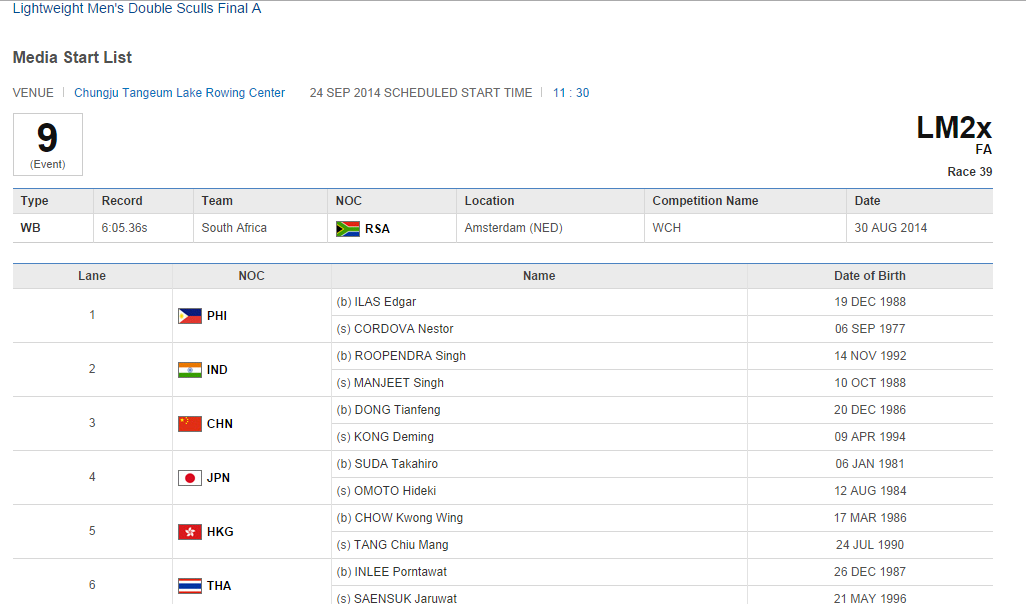The height and width of the screenshot is (604, 1026).
Task: Click the scheduled start time 11:30
Action: [571, 93]
